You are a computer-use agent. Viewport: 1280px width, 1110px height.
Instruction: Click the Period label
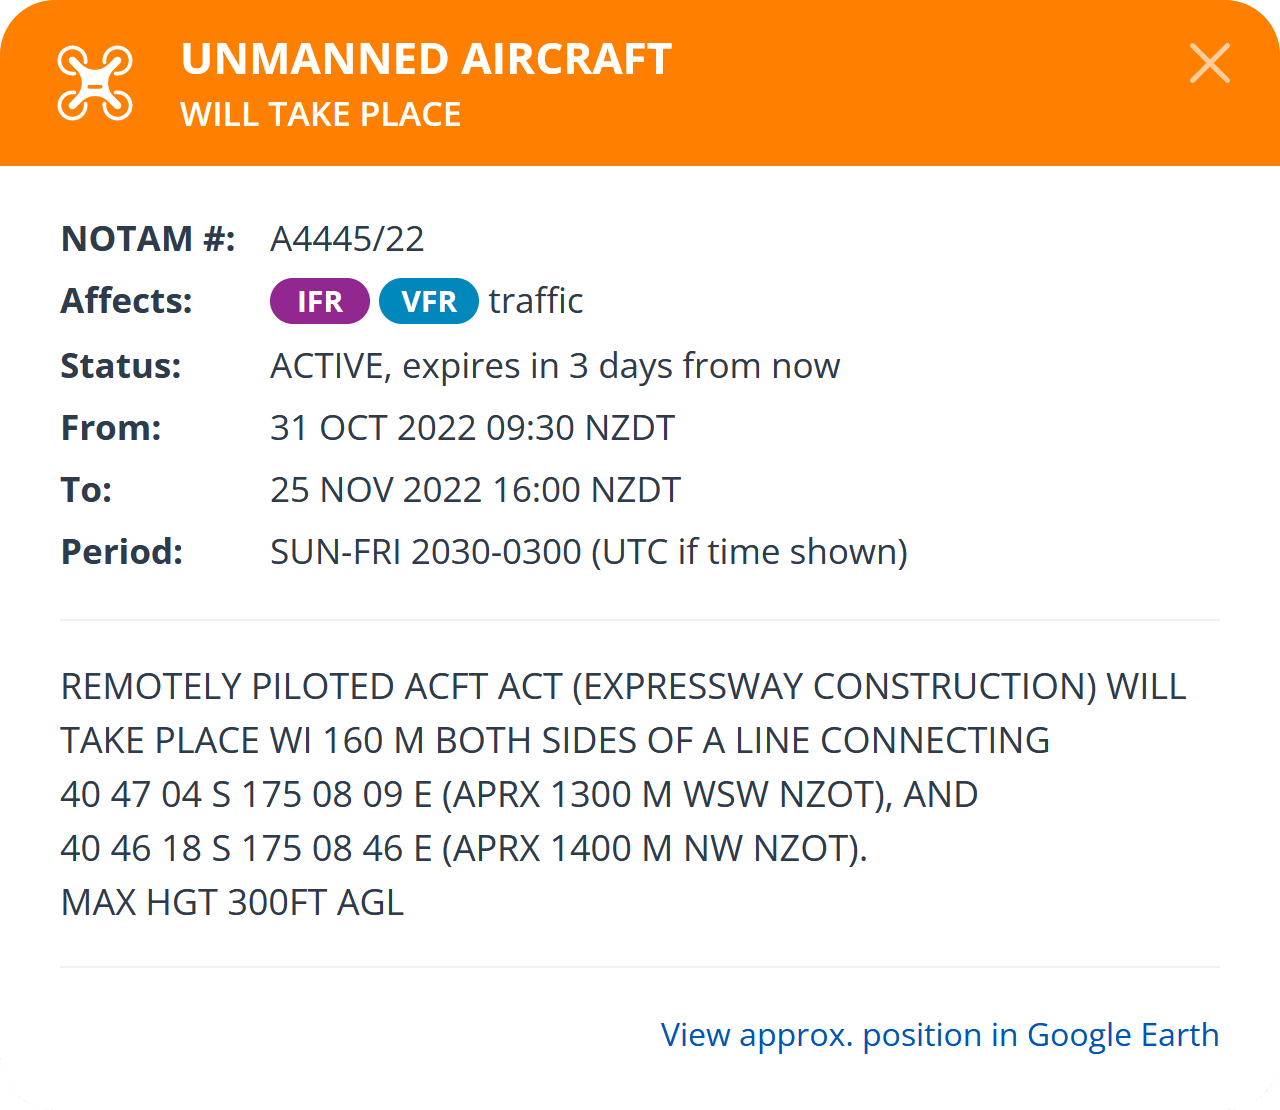(122, 552)
